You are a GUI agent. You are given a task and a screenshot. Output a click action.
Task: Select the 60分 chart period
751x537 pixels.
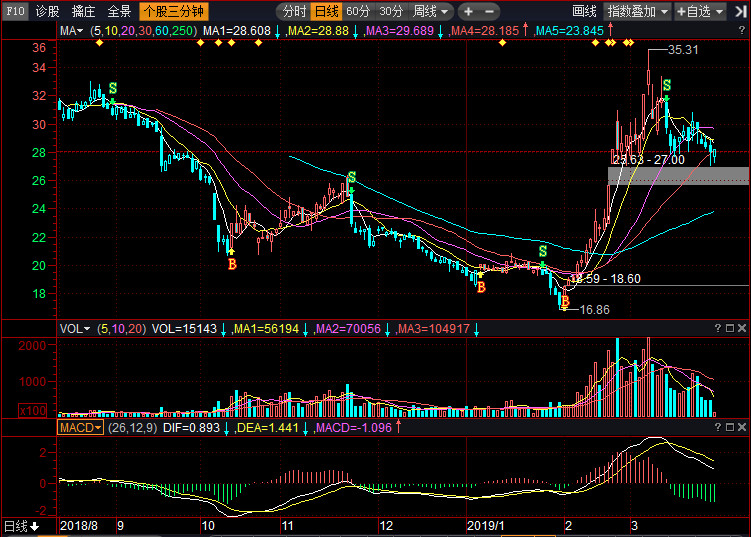358,11
